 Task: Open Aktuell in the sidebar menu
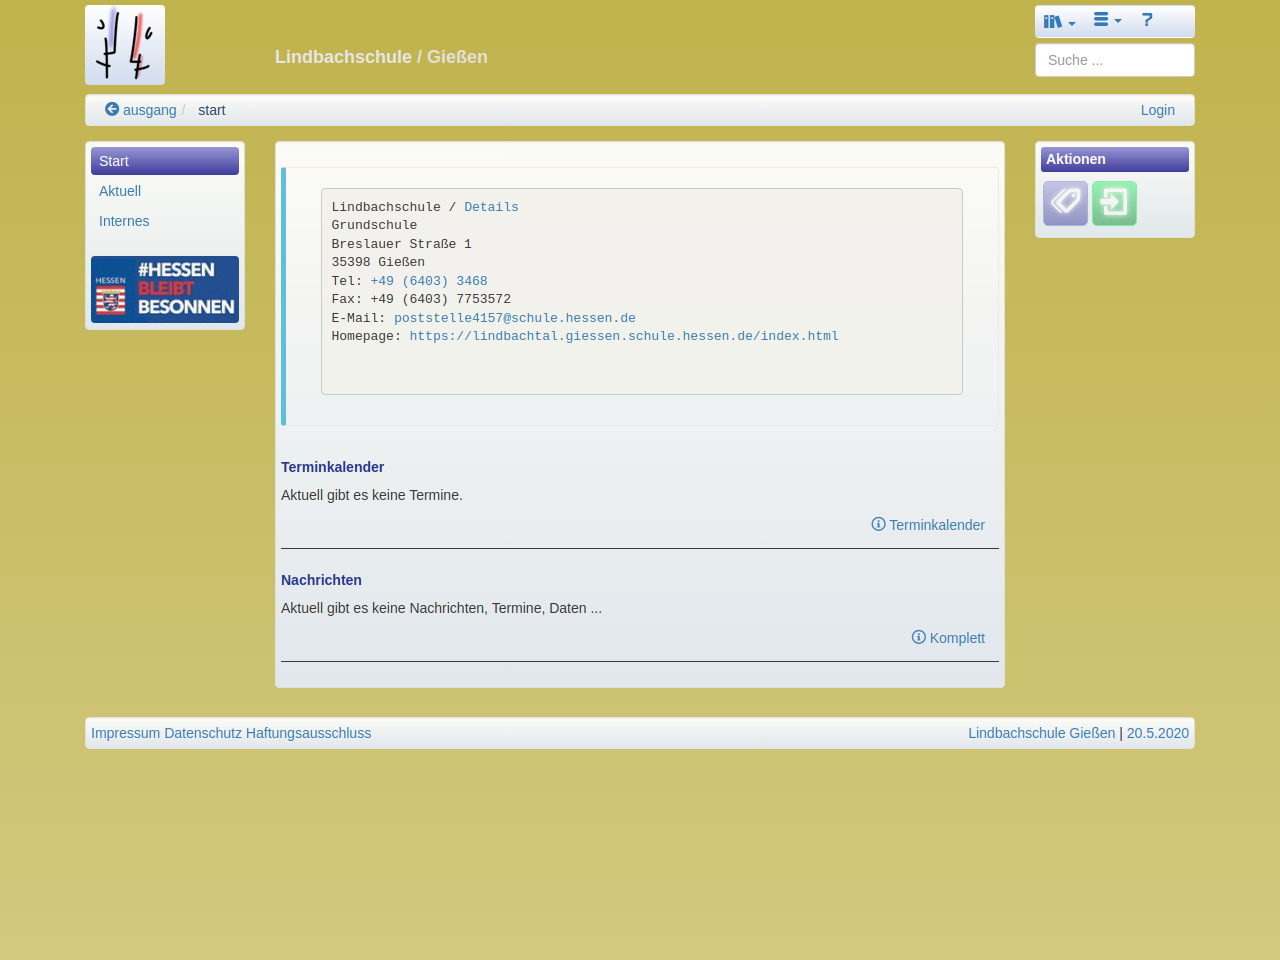tap(120, 191)
